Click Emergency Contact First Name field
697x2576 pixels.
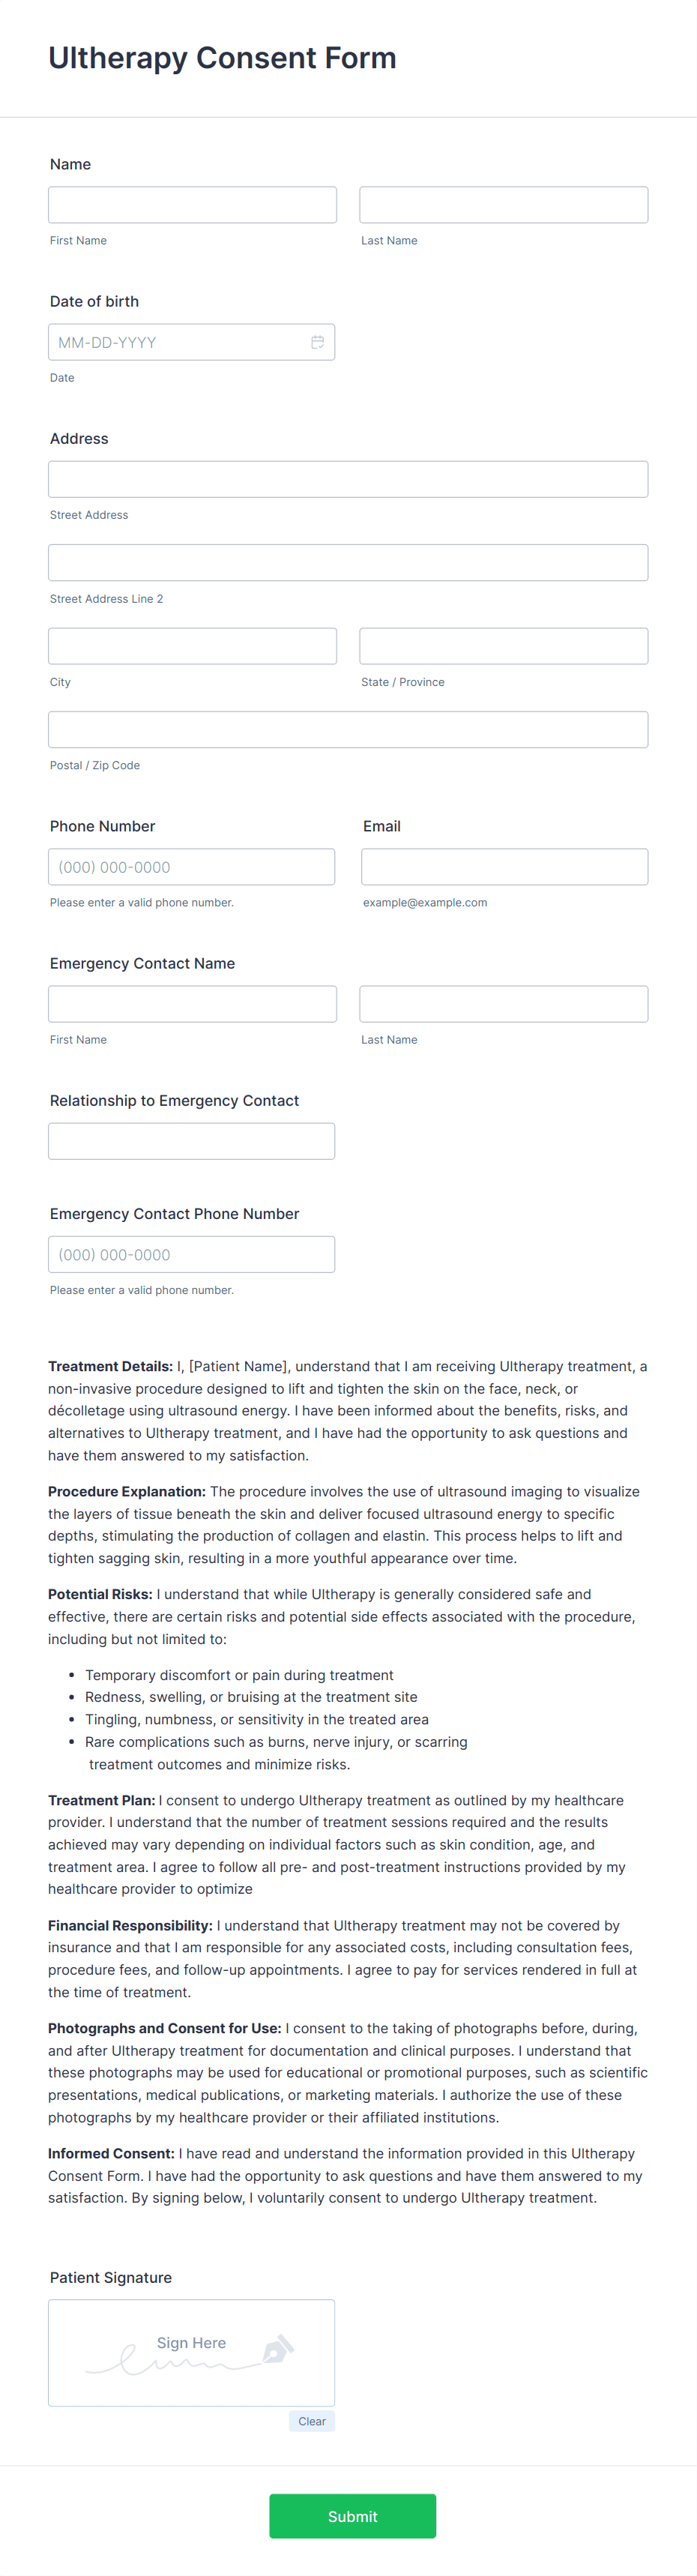pos(192,1003)
